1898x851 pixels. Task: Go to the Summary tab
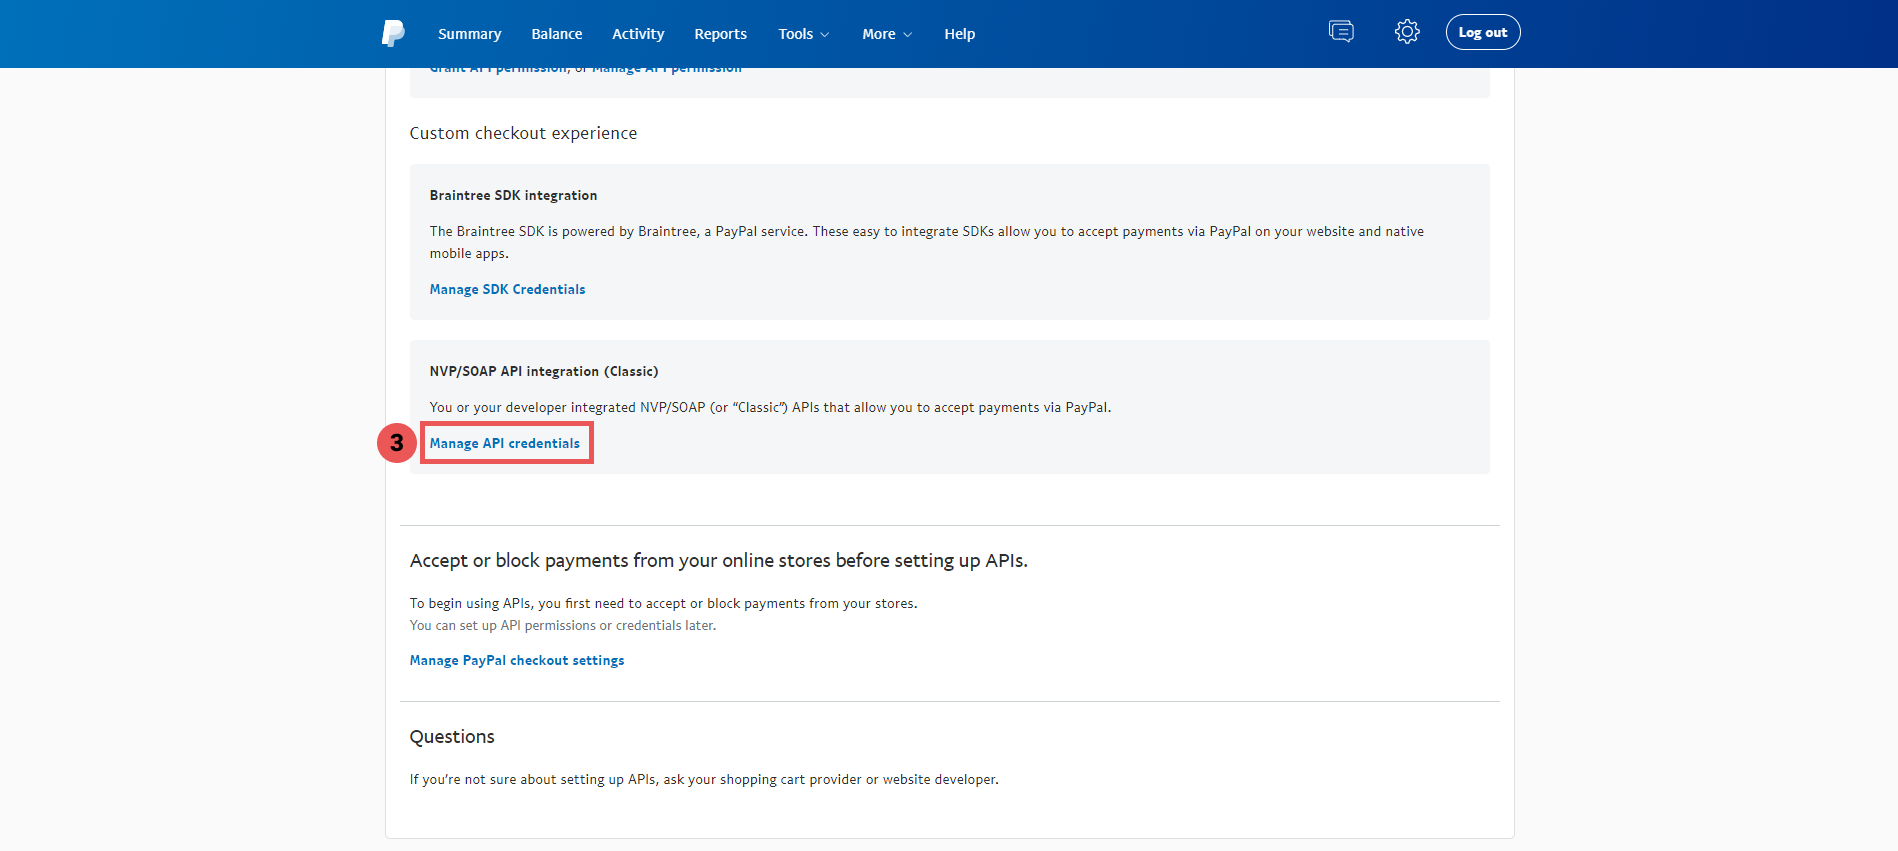[x=469, y=34]
